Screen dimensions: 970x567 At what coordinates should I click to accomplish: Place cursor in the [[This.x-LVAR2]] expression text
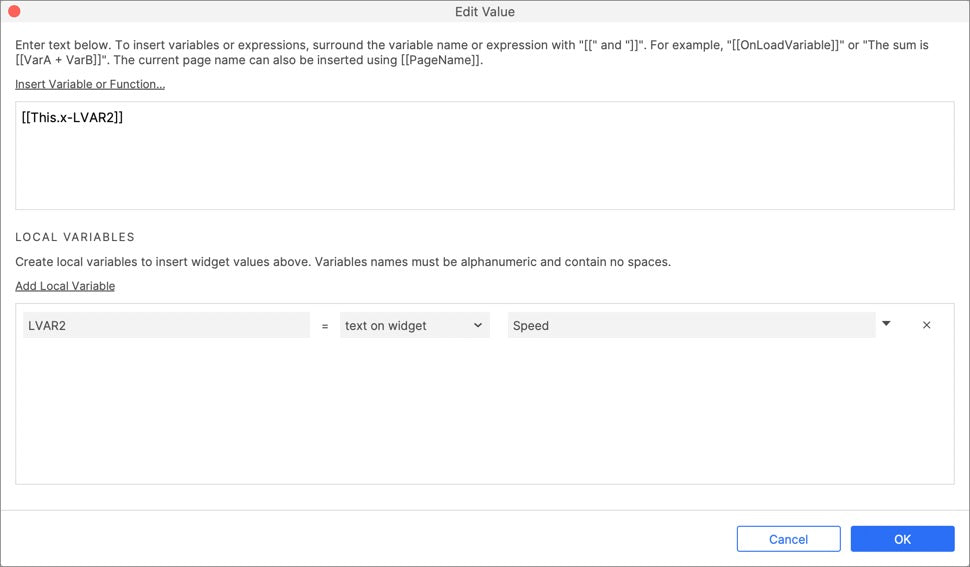click(x=72, y=118)
